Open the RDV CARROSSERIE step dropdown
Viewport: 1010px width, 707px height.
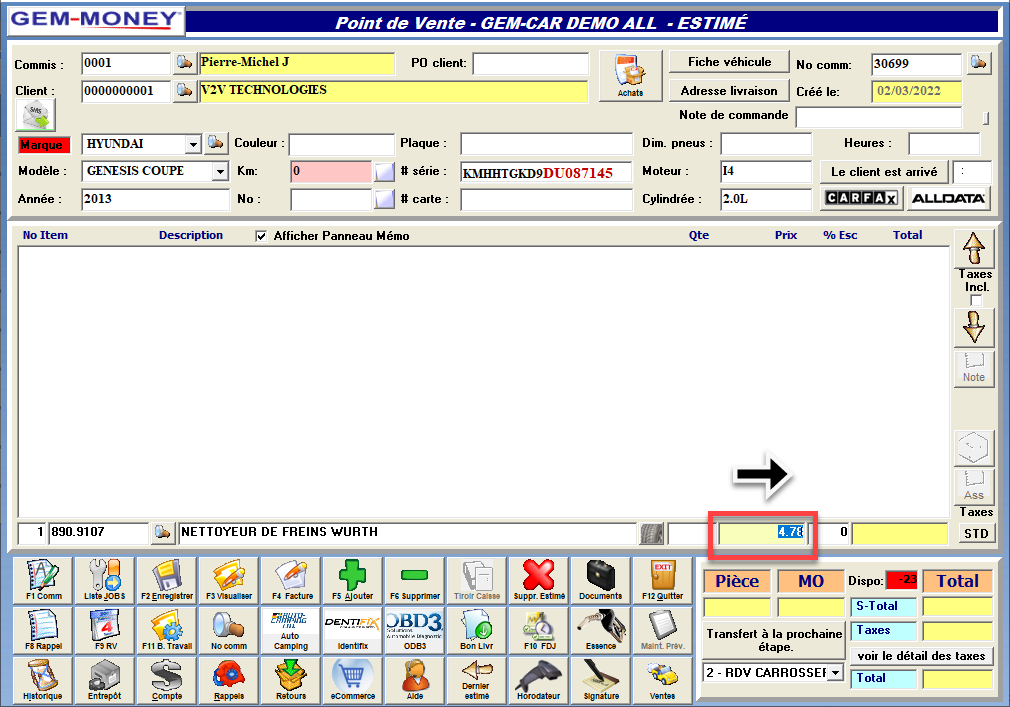(835, 673)
